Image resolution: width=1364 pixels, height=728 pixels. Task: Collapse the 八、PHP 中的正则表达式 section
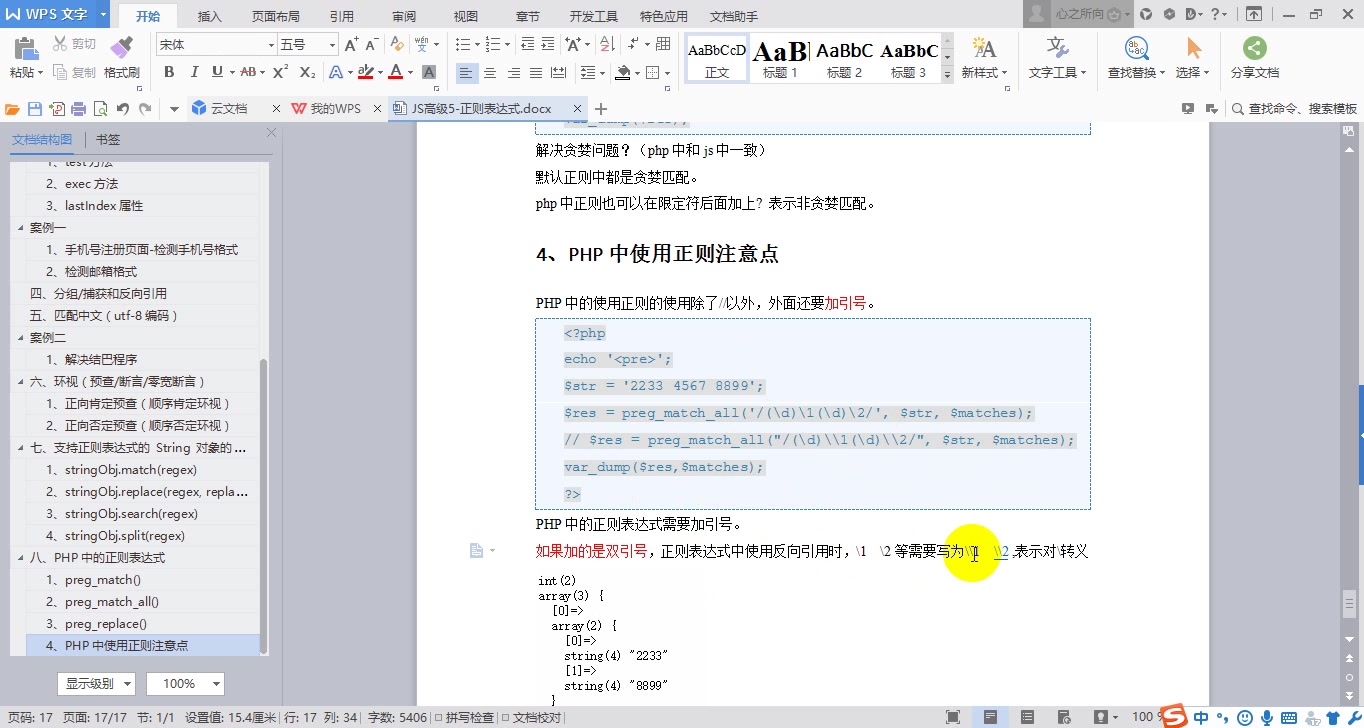click(21, 558)
